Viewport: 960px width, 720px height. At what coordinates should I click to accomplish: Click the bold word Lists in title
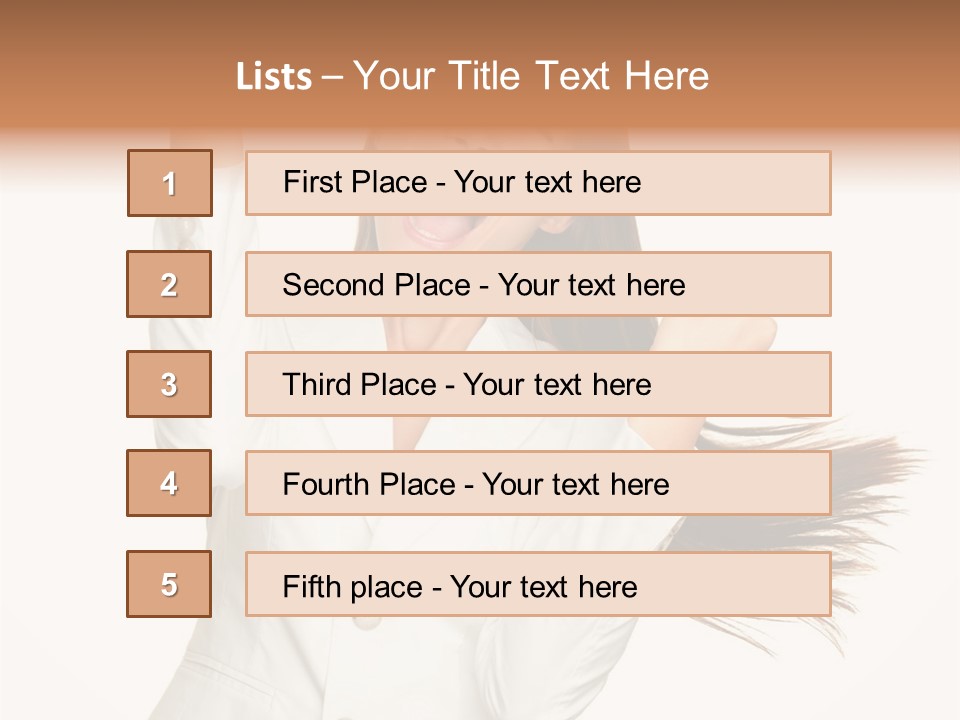[x=274, y=77]
